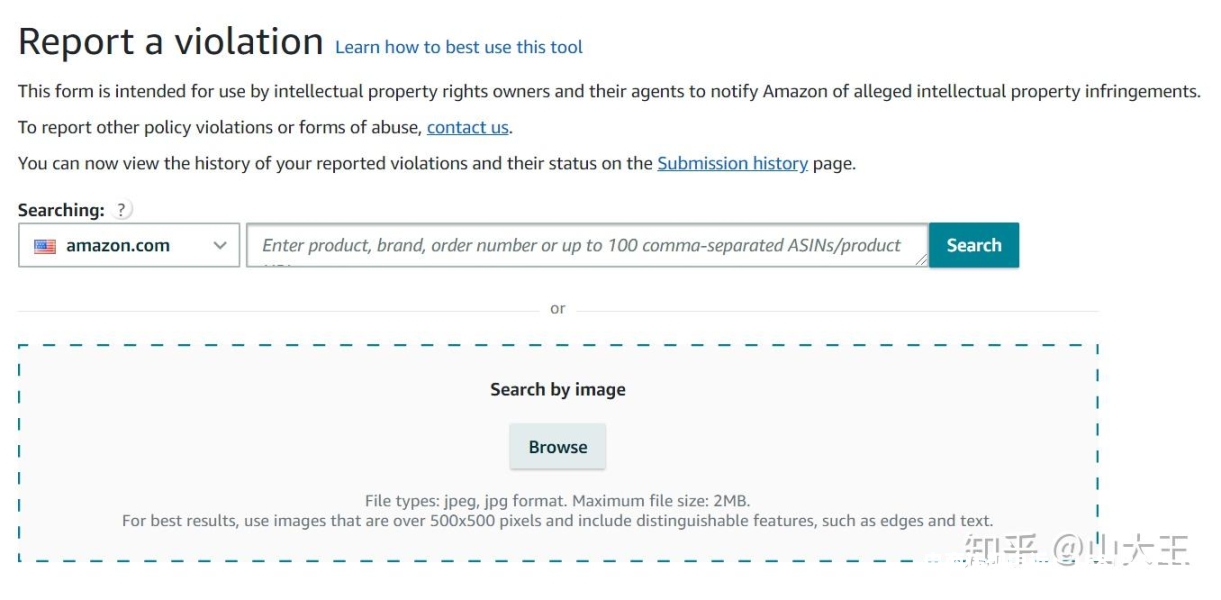
Task: Open the amazon.com marketplace dropdown
Action: click(129, 245)
